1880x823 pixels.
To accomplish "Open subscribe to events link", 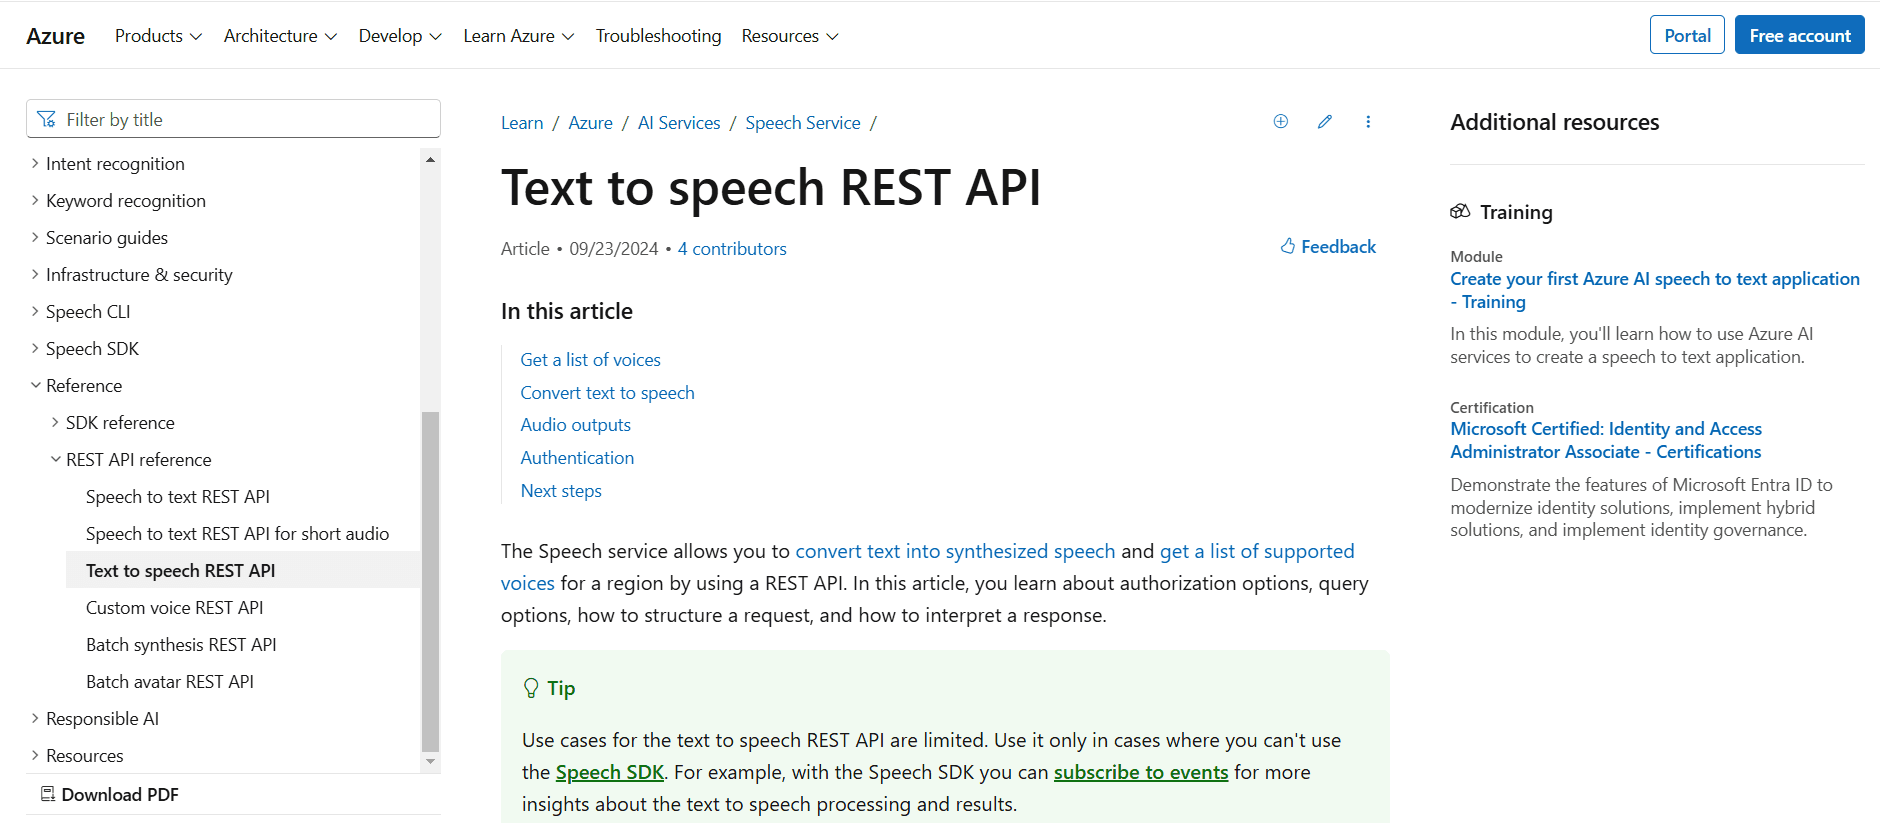I will click(1141, 772).
